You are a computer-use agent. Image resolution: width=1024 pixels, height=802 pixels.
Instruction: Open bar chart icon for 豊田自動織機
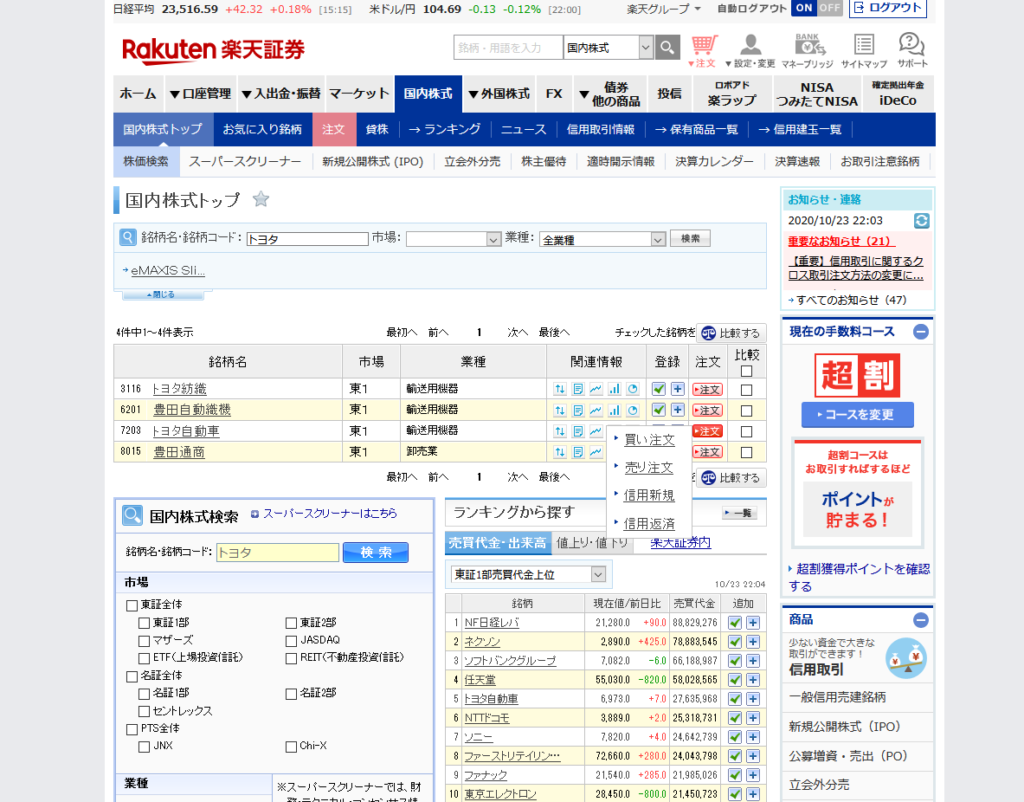(614, 410)
